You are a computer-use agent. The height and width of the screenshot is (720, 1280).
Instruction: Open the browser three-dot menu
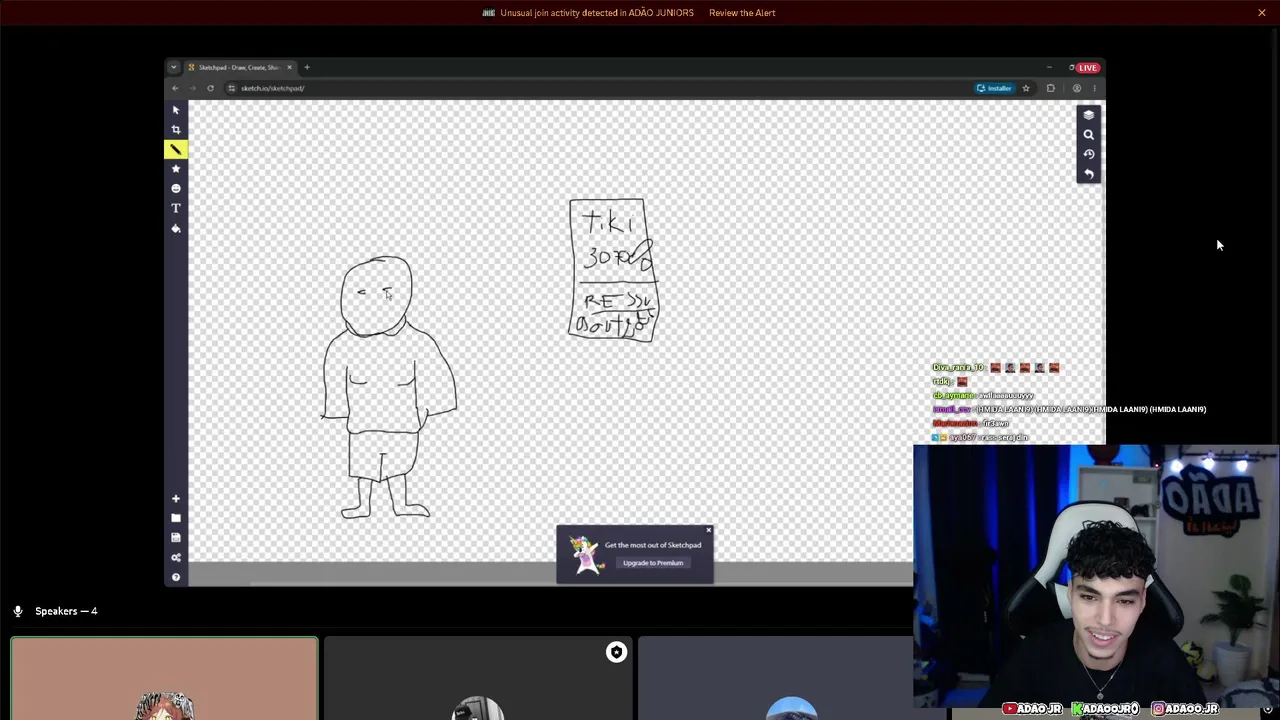pyautogui.click(x=1094, y=88)
